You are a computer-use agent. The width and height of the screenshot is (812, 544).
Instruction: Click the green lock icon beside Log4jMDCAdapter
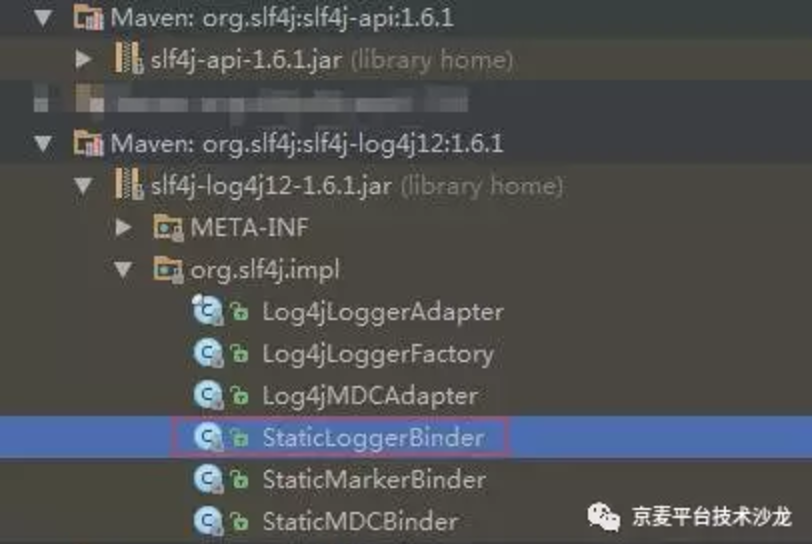[x=239, y=396]
